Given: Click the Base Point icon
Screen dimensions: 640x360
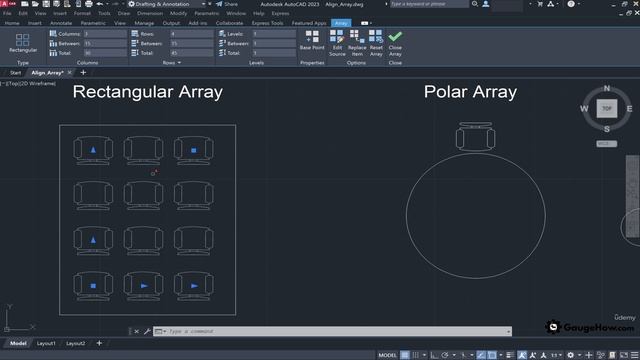Looking at the screenshot, I should [x=312, y=36].
